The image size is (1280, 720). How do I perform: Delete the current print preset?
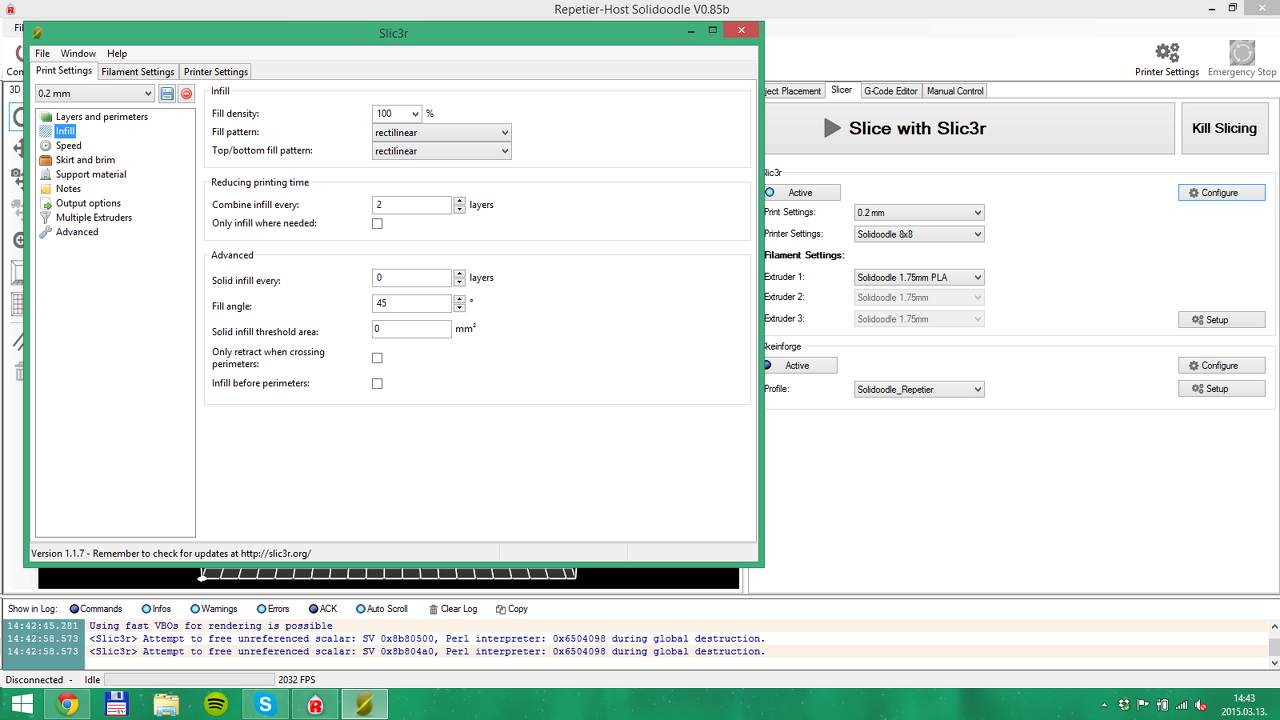click(x=186, y=94)
